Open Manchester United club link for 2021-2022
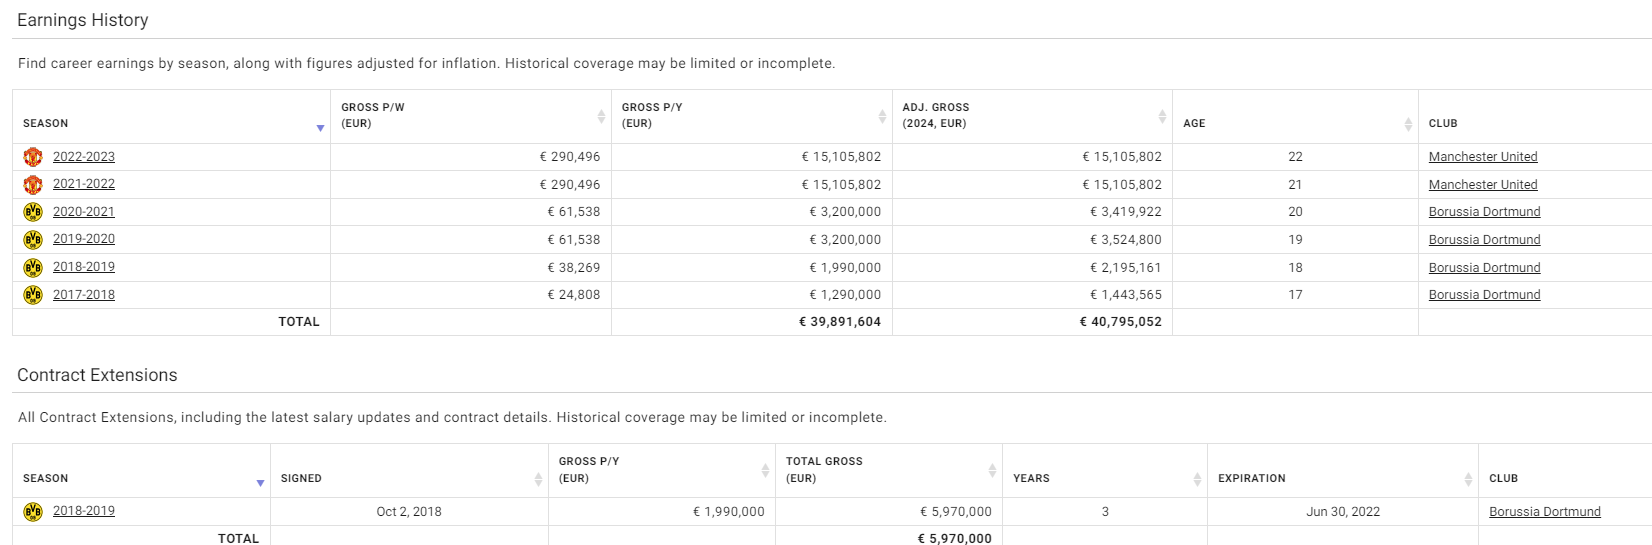Viewport: 1652px width, 545px height. [1483, 185]
